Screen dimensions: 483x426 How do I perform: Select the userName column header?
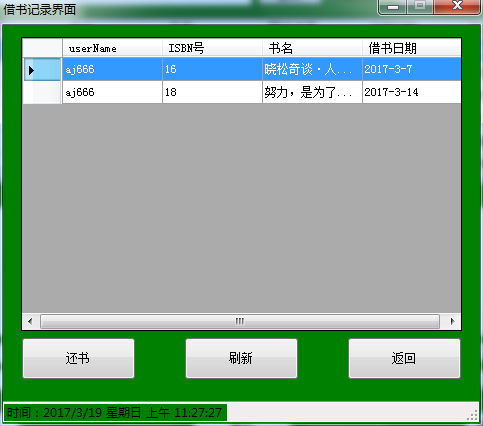click(x=112, y=48)
